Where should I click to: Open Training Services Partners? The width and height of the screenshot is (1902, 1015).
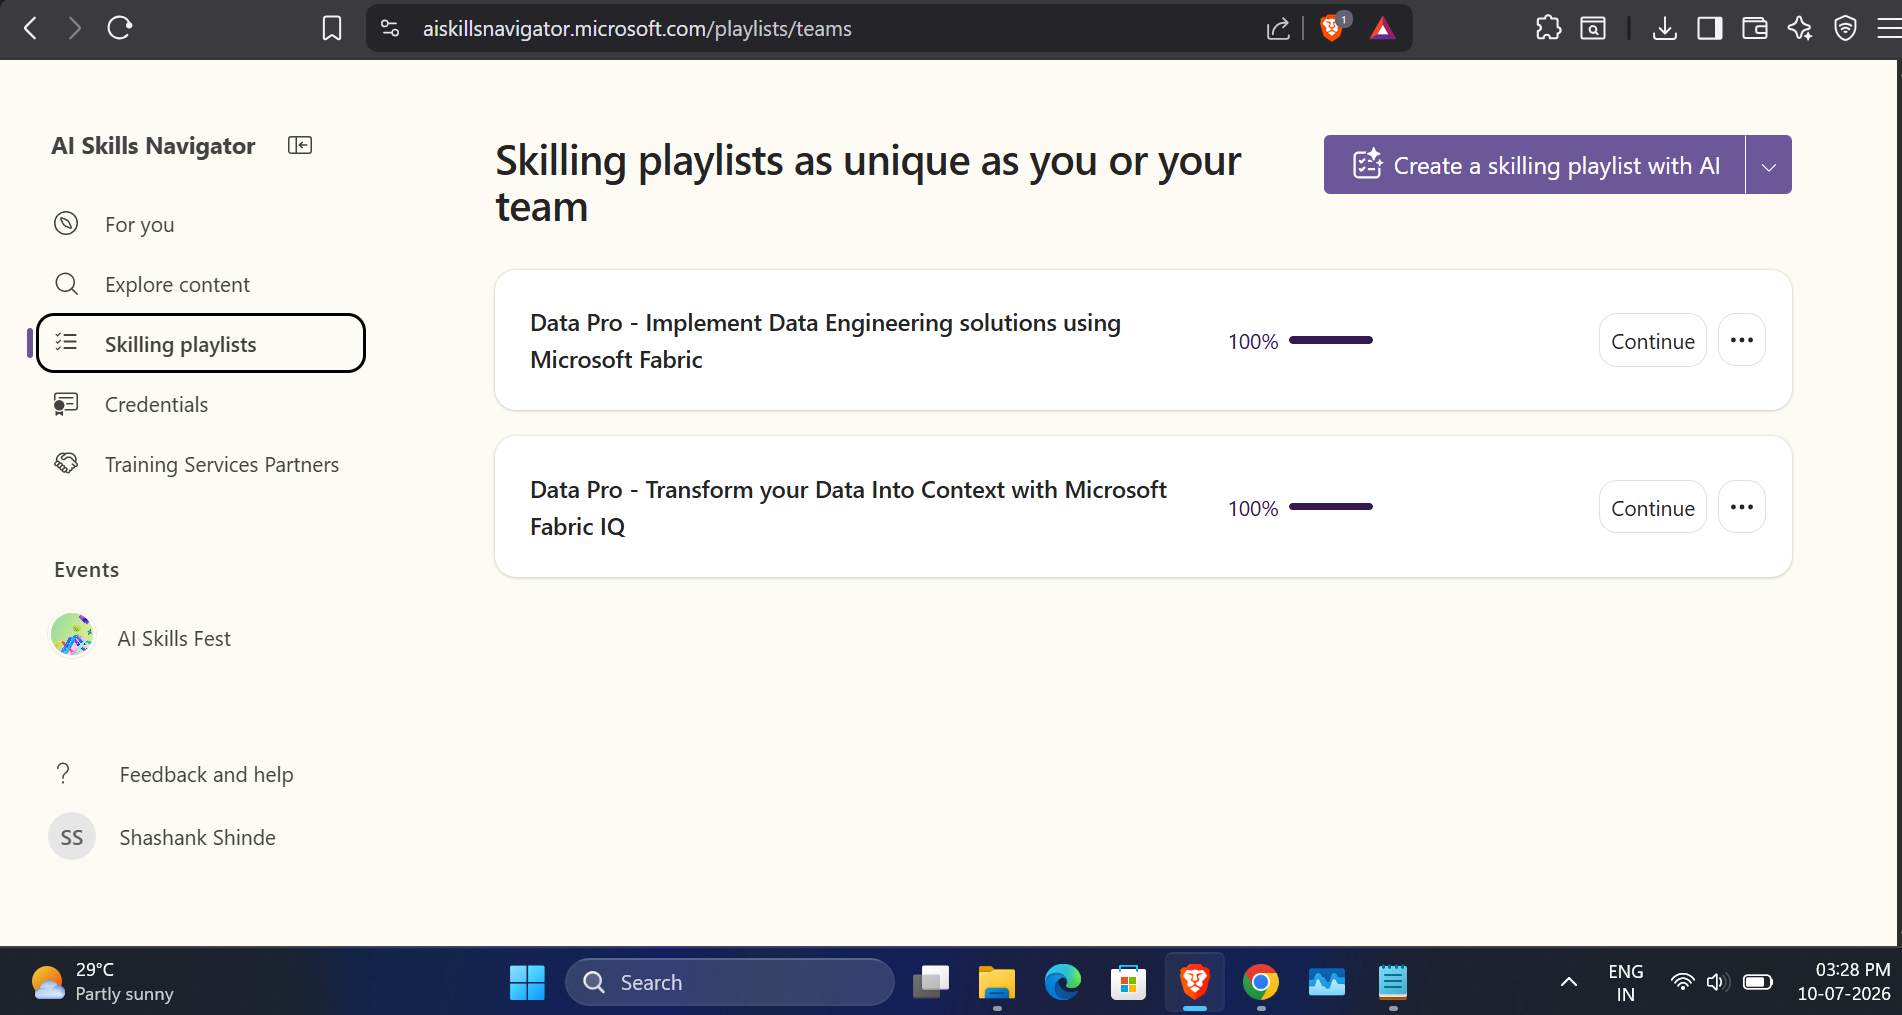(x=200, y=464)
